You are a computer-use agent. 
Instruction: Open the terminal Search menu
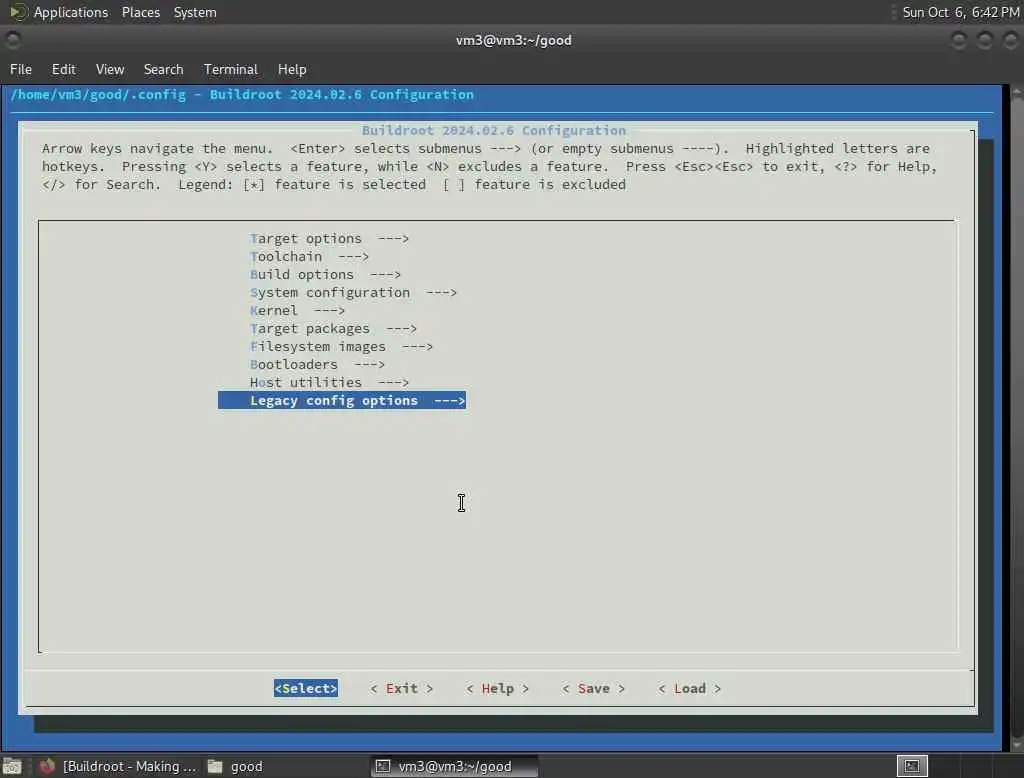(x=163, y=69)
